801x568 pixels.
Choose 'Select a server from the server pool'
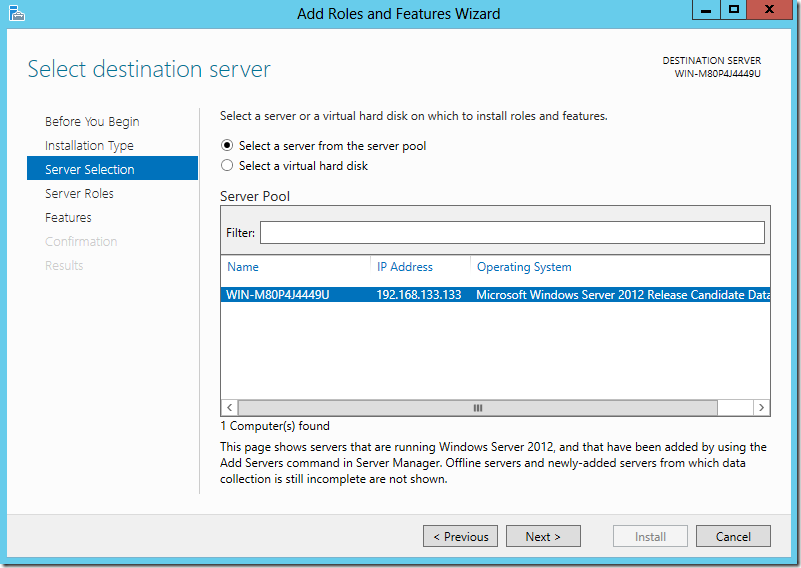coord(227,146)
